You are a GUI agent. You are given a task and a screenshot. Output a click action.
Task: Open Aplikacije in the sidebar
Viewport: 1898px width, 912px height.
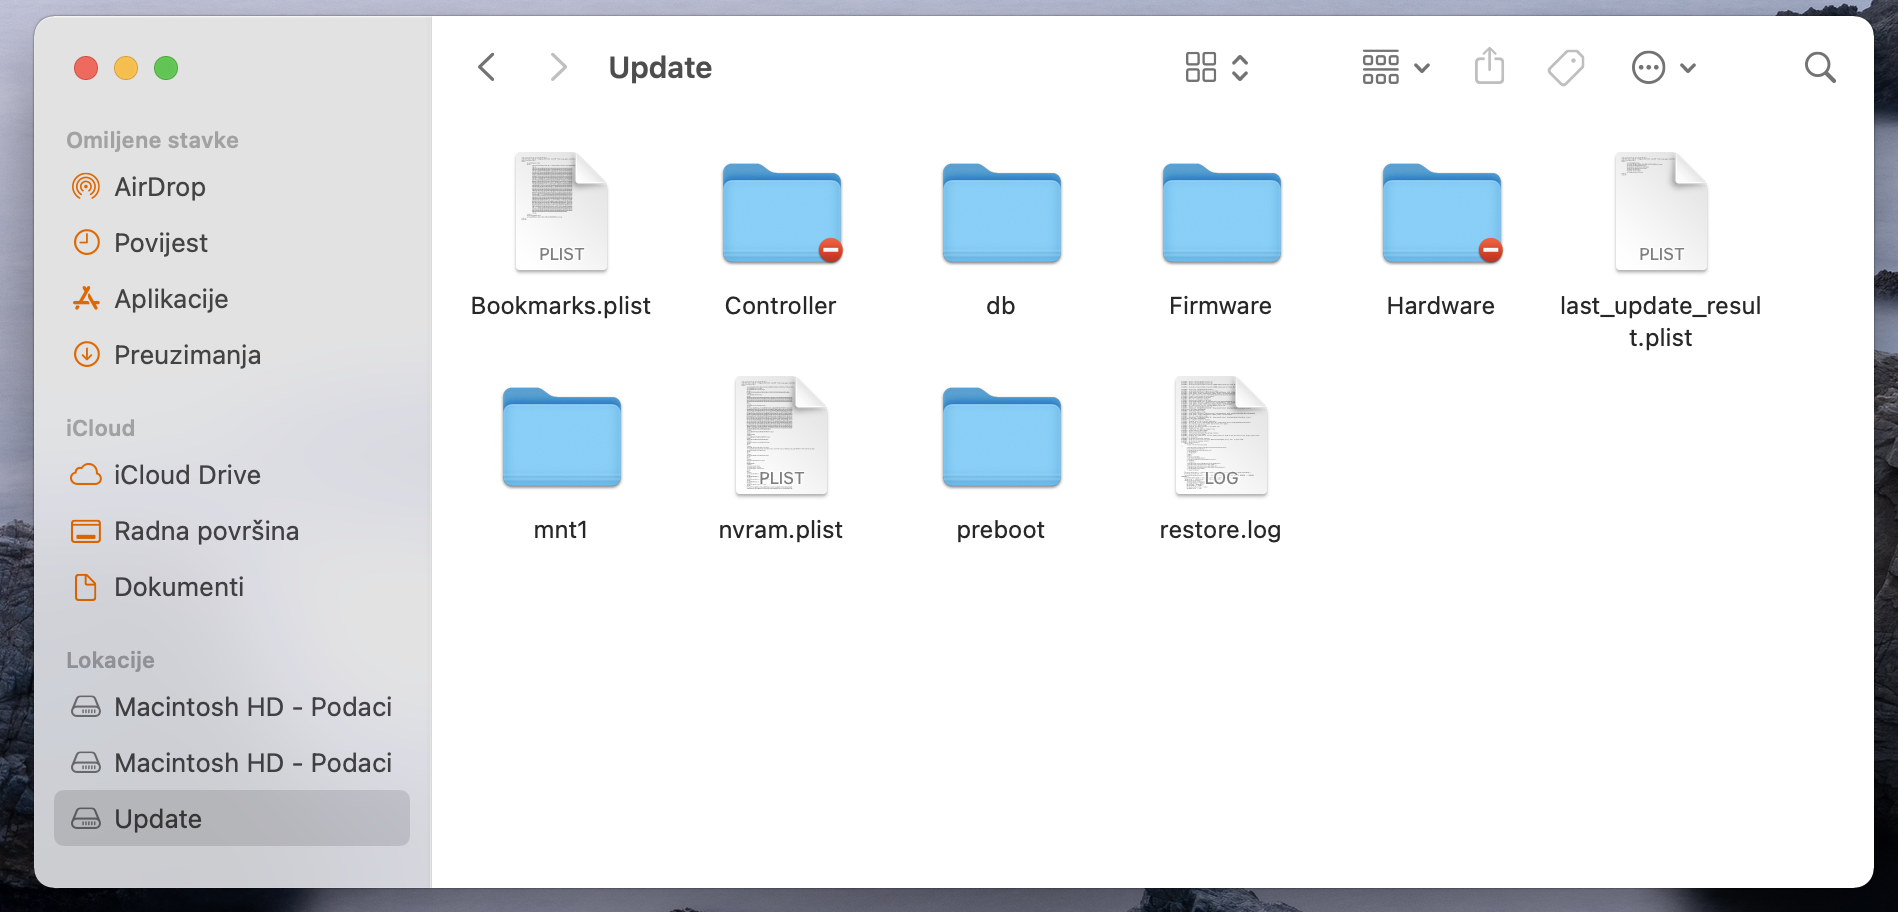coord(232,299)
